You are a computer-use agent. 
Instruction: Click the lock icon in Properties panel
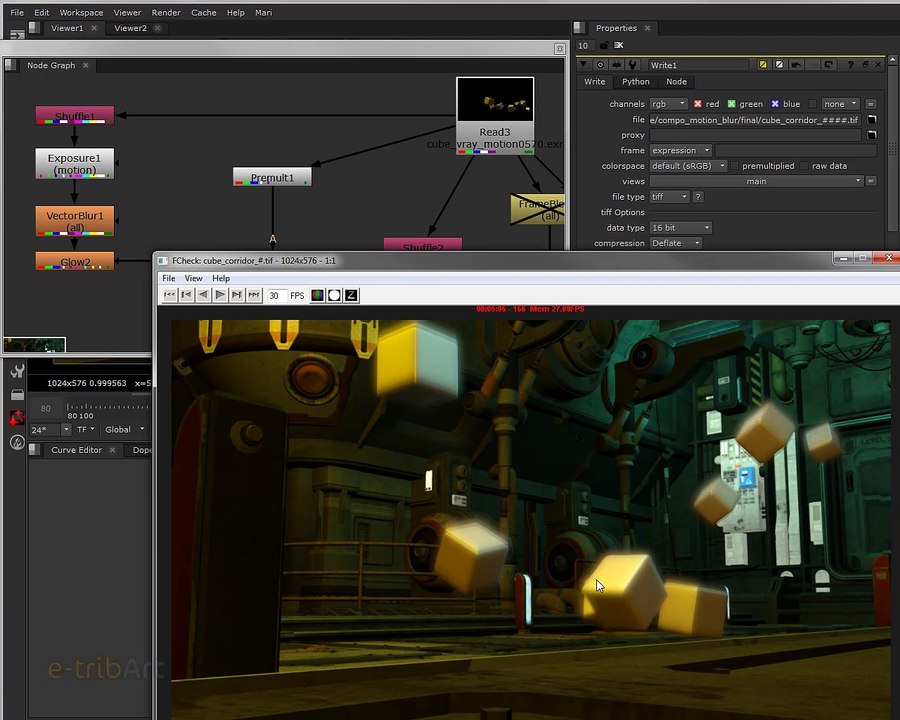coord(604,45)
